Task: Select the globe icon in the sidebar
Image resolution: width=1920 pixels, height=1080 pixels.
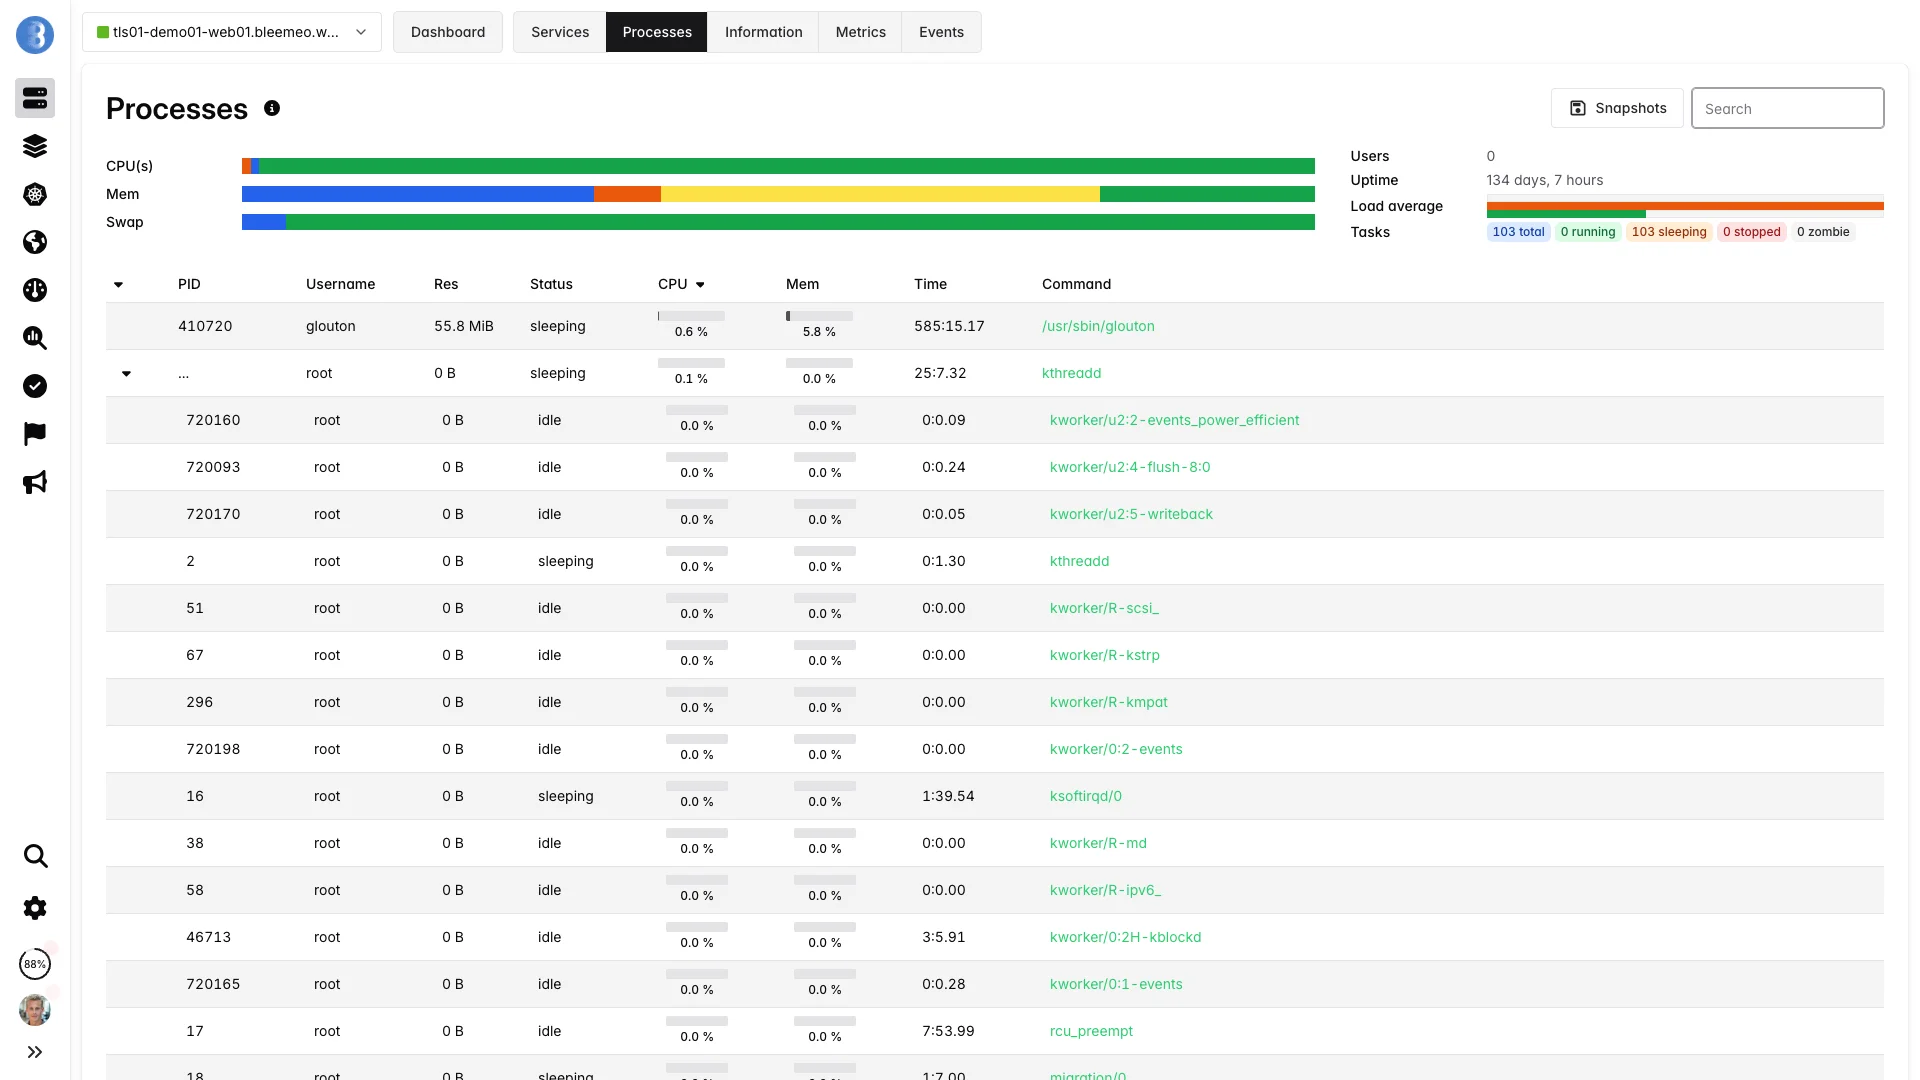Action: pyautogui.click(x=35, y=242)
